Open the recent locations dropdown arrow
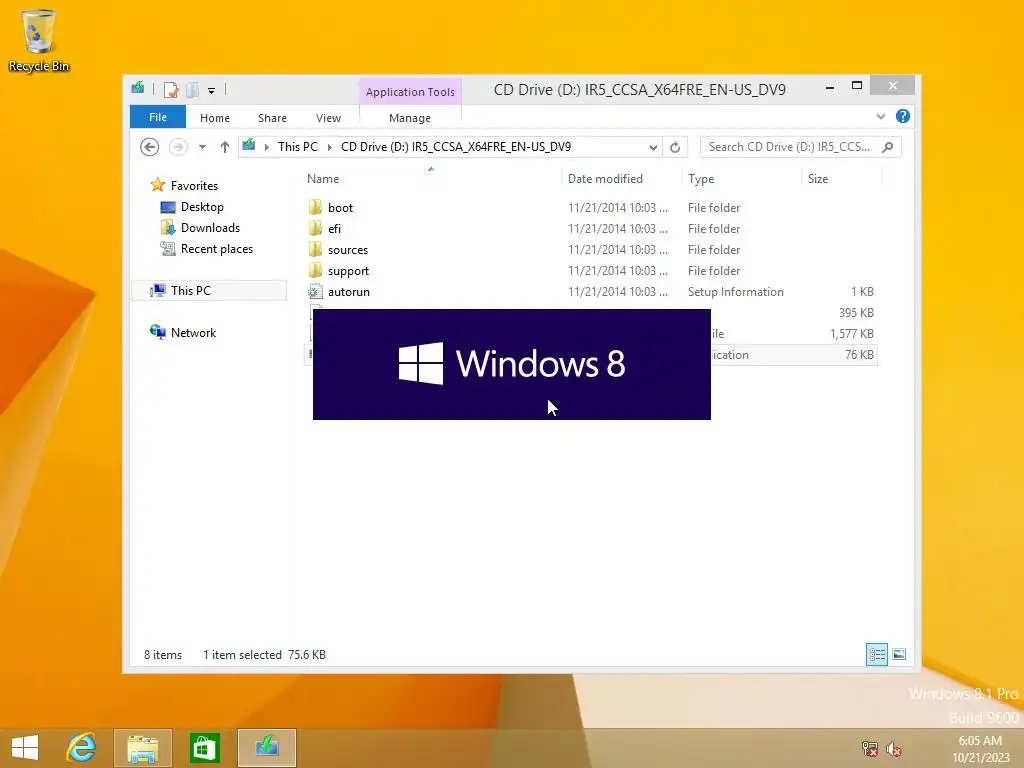Viewport: 1024px width, 768px height. click(202, 147)
